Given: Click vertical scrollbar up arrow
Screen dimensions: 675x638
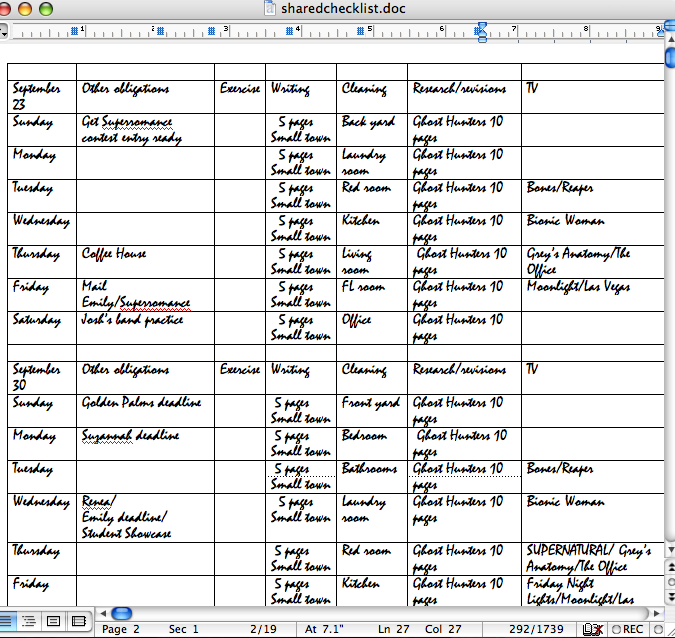Looking at the screenshot, I should (x=670, y=39).
